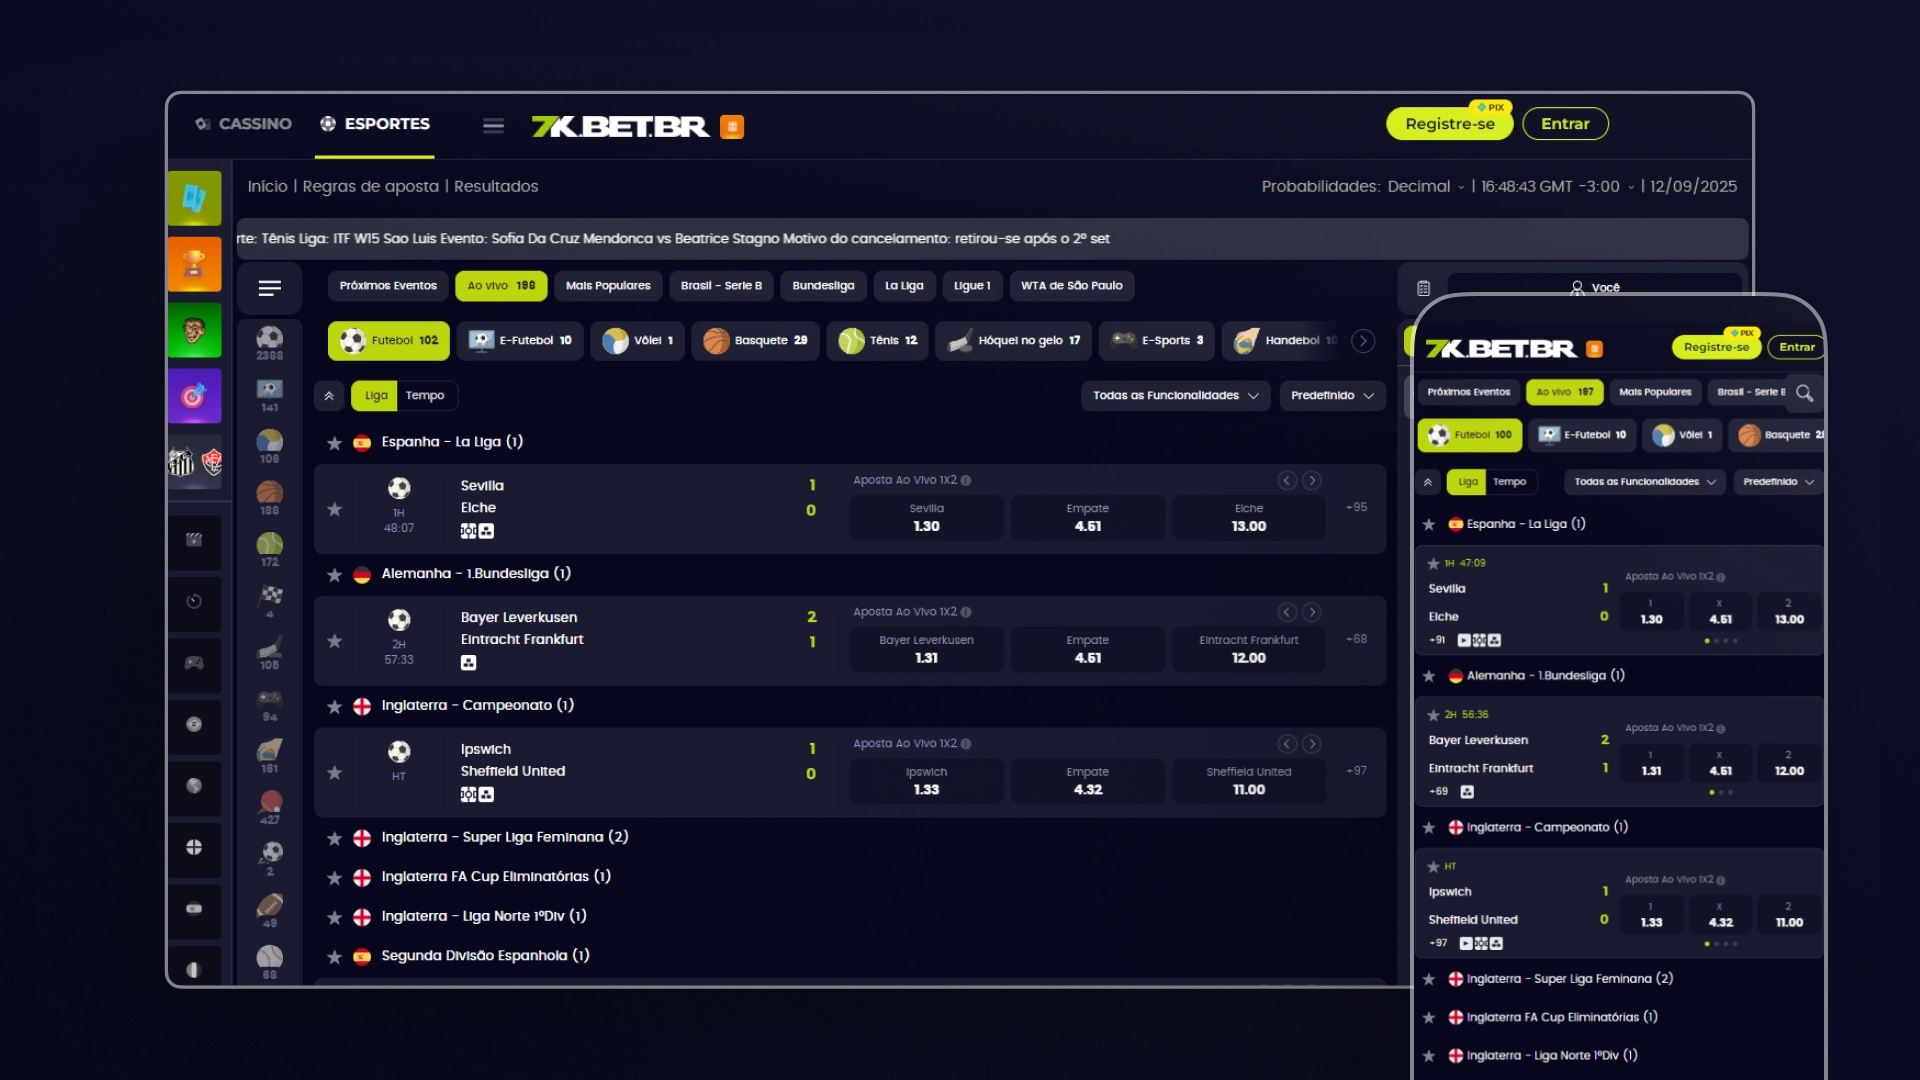Expand the Predefinido dropdown
Screen dimensions: 1920x1080
(1332, 396)
